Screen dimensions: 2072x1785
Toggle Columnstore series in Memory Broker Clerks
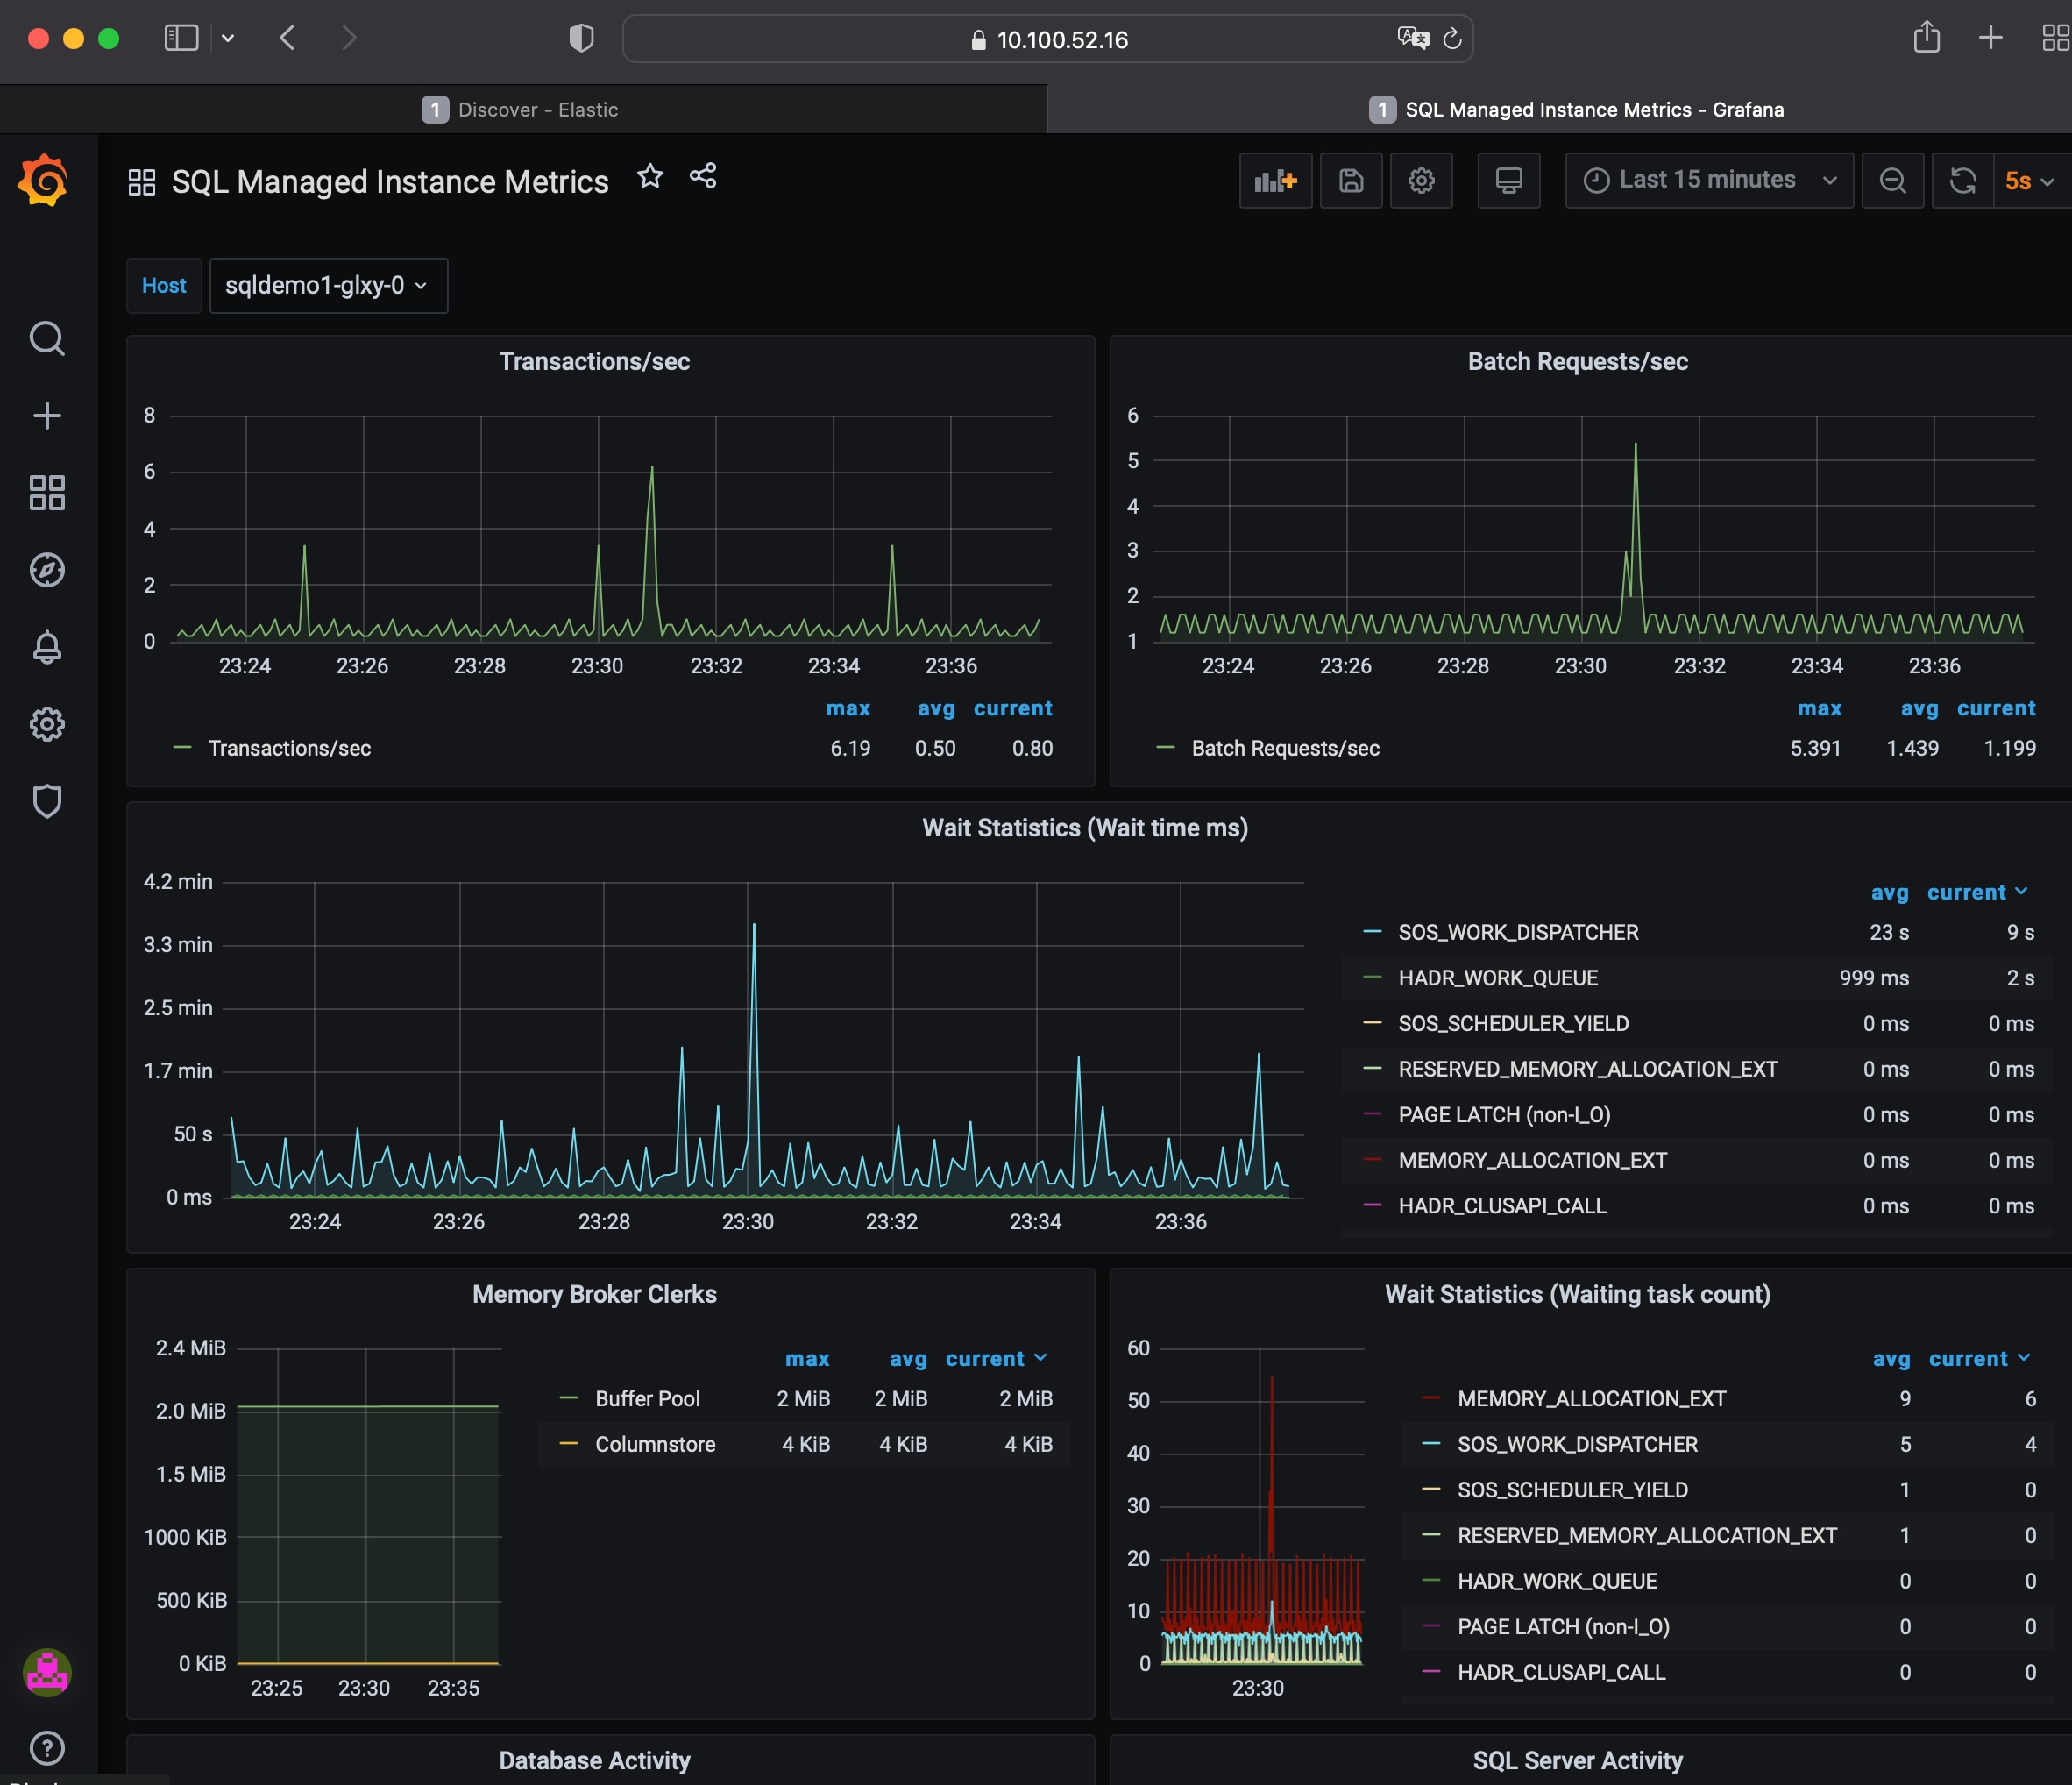(655, 1444)
